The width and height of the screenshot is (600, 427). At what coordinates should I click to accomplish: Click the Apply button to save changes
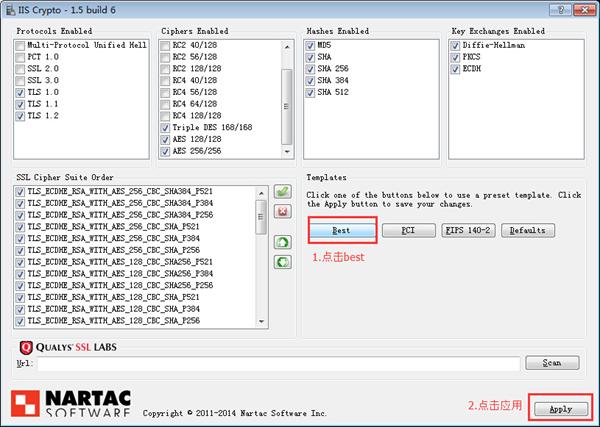pyautogui.click(x=560, y=408)
